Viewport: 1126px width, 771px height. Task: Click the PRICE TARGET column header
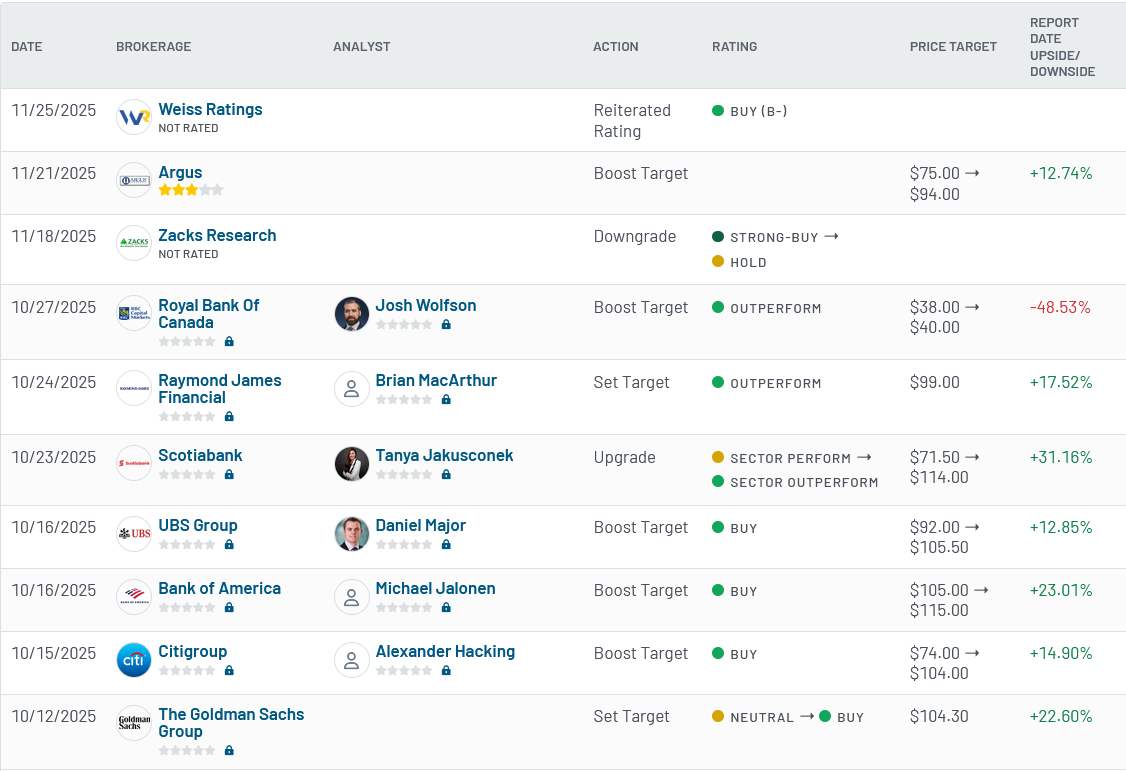click(x=953, y=47)
